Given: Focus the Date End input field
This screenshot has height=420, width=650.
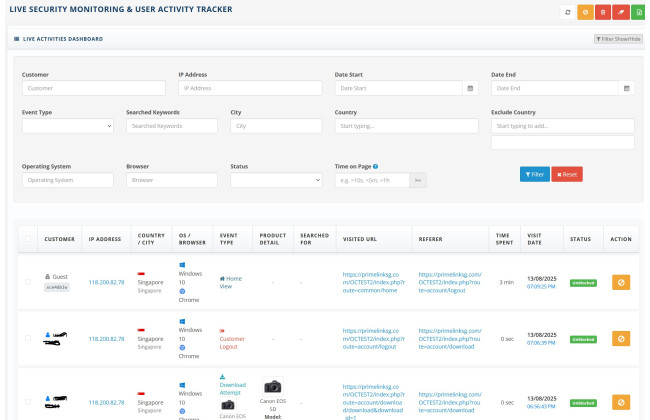Looking at the screenshot, I should (555, 88).
